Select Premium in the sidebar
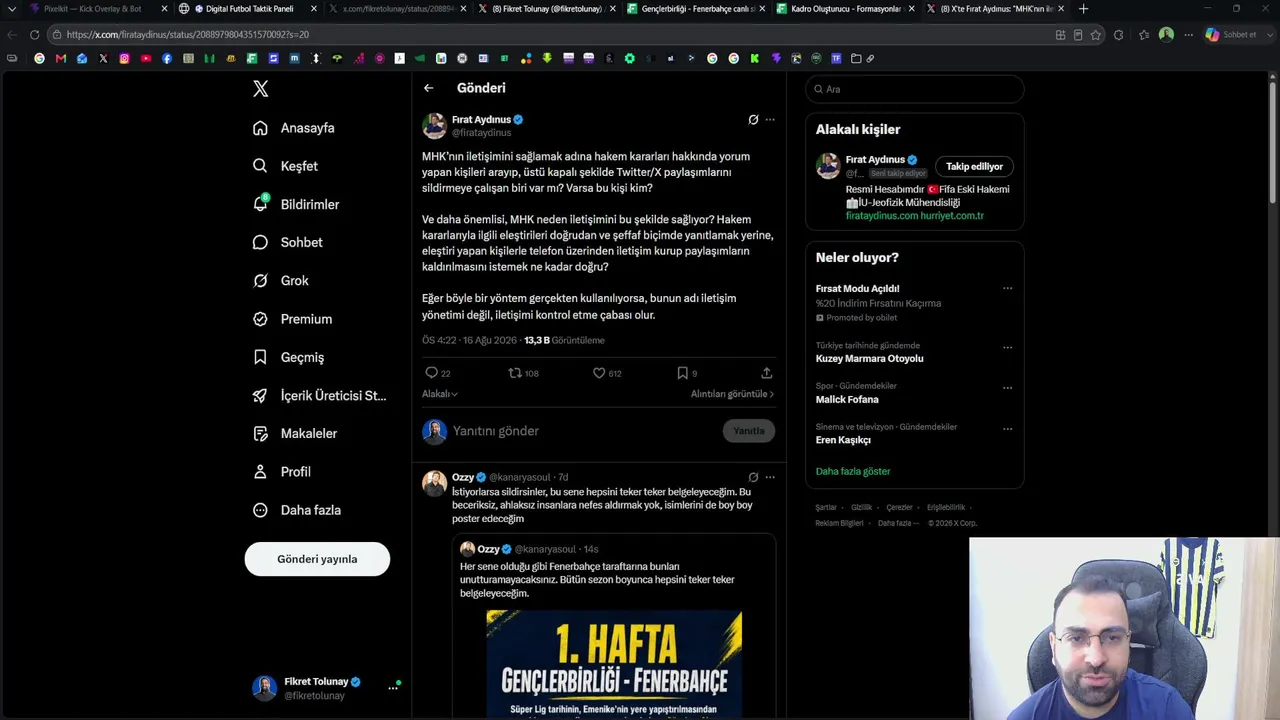 [x=292, y=319]
